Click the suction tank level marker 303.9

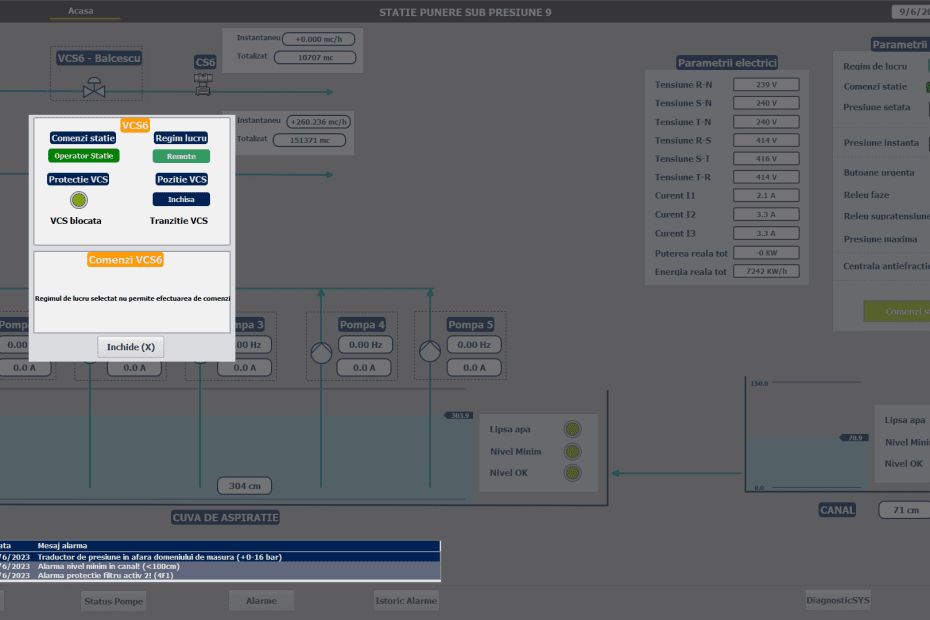(459, 415)
